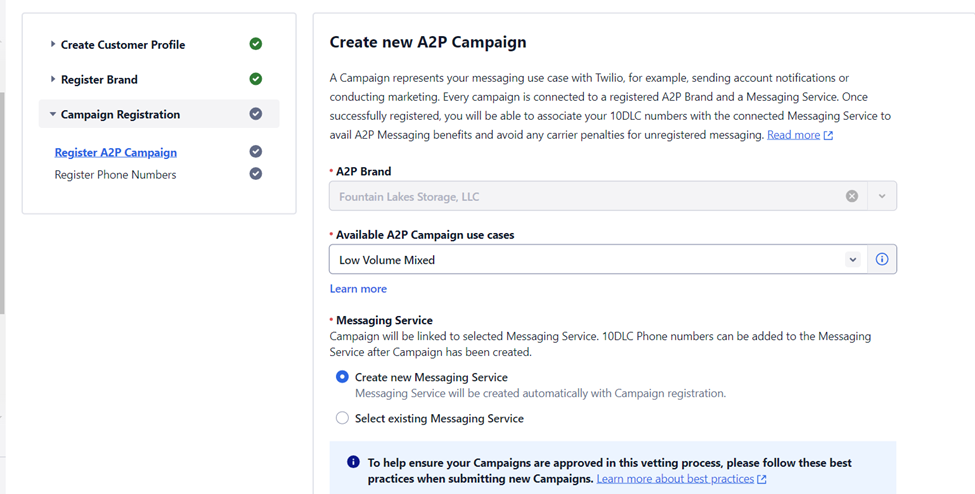Screen dimensions: 975x494
Task: Click the Register A2P Campaign status icon
Action: point(256,151)
